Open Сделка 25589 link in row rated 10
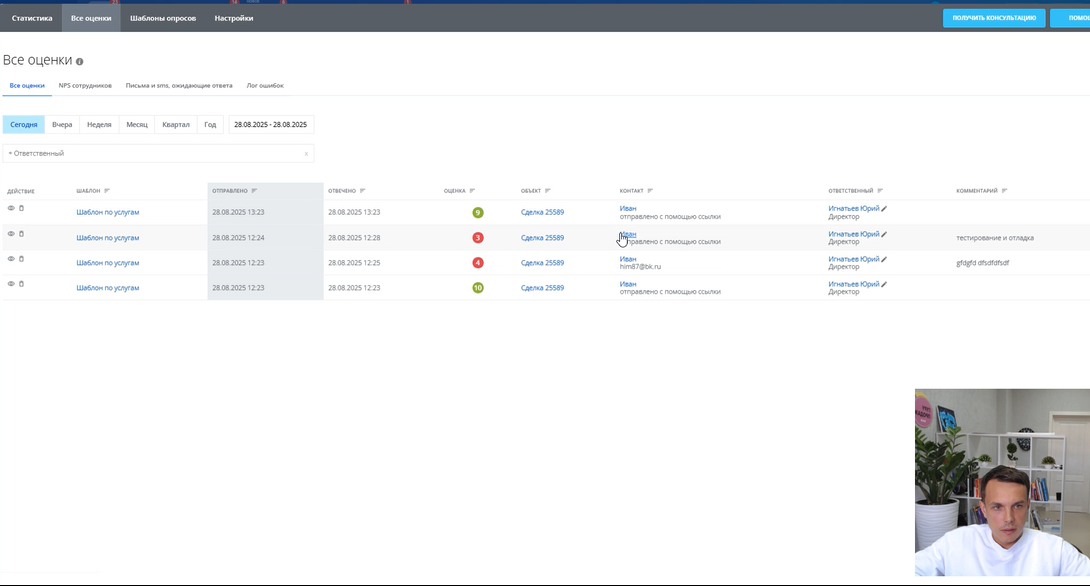1090x586 pixels. 542,288
